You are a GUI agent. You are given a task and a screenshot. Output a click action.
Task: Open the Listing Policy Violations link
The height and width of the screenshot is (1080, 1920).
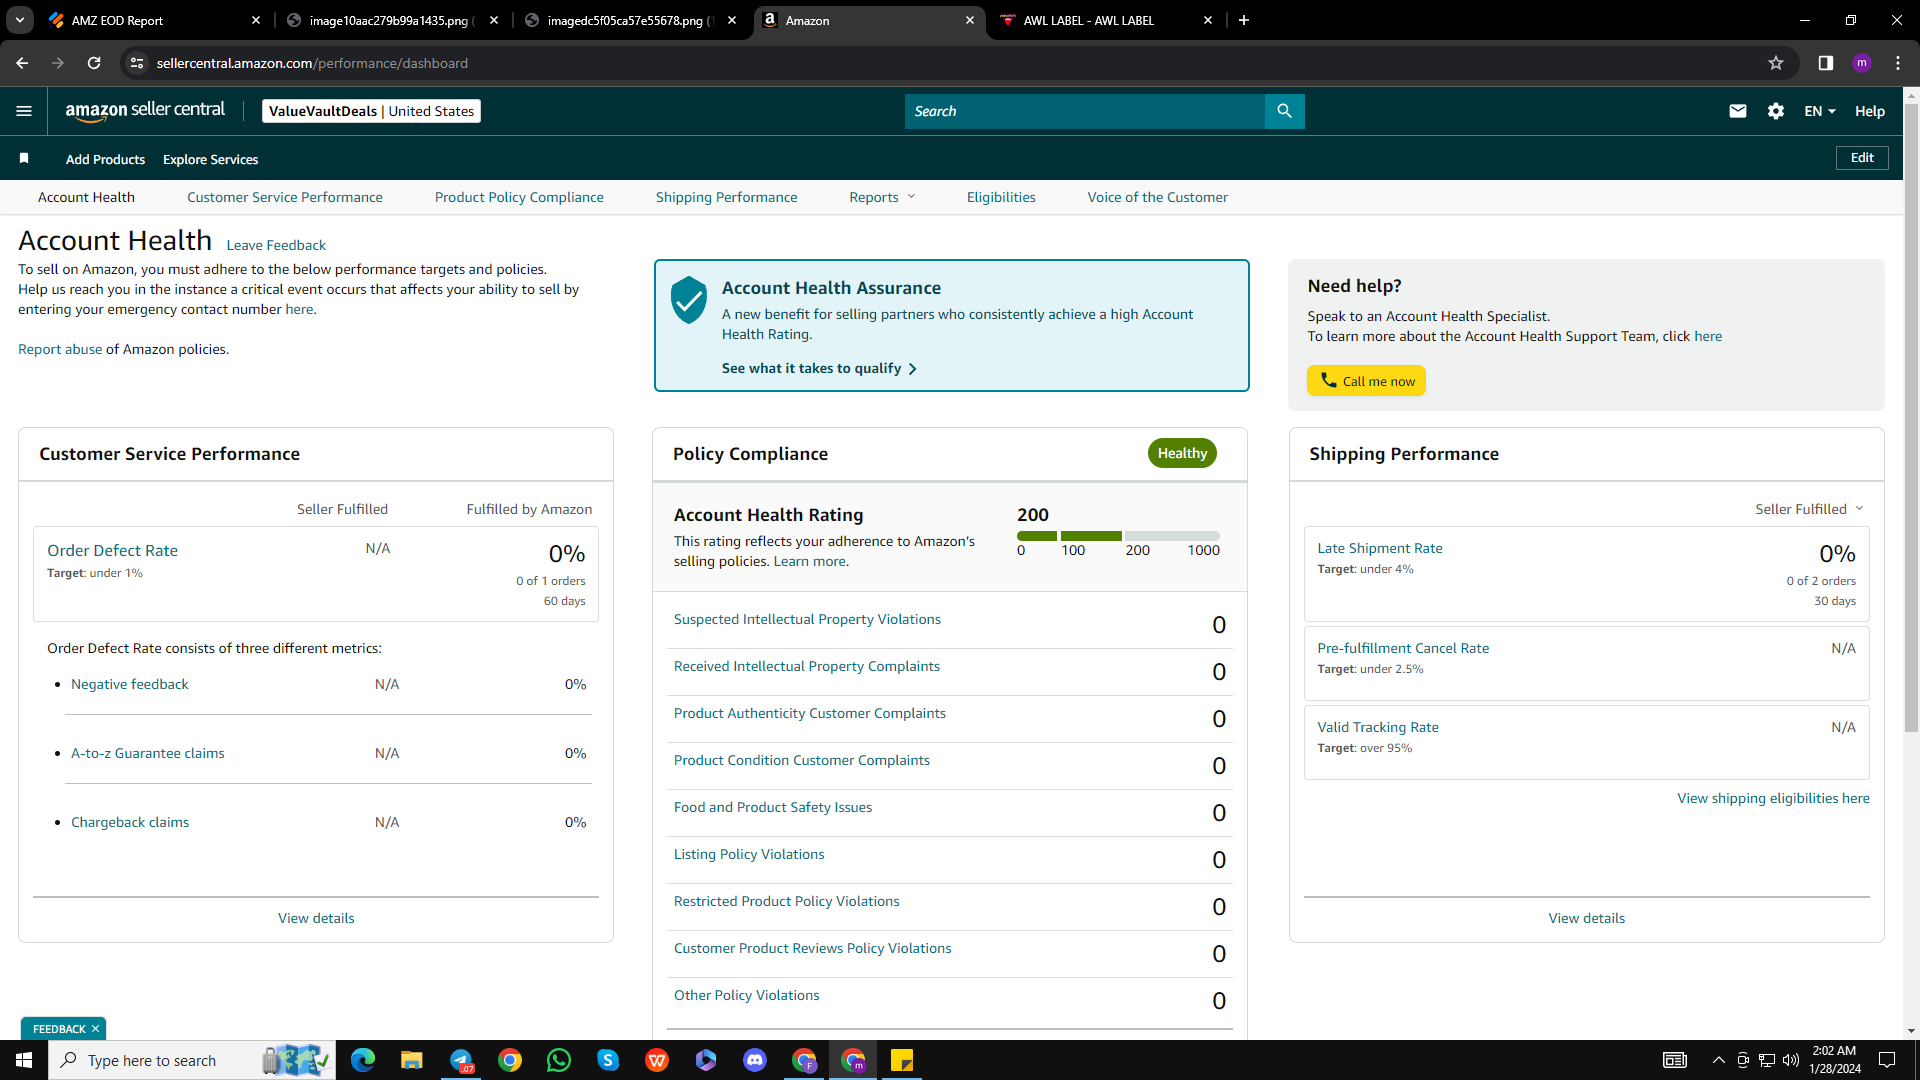(x=749, y=854)
